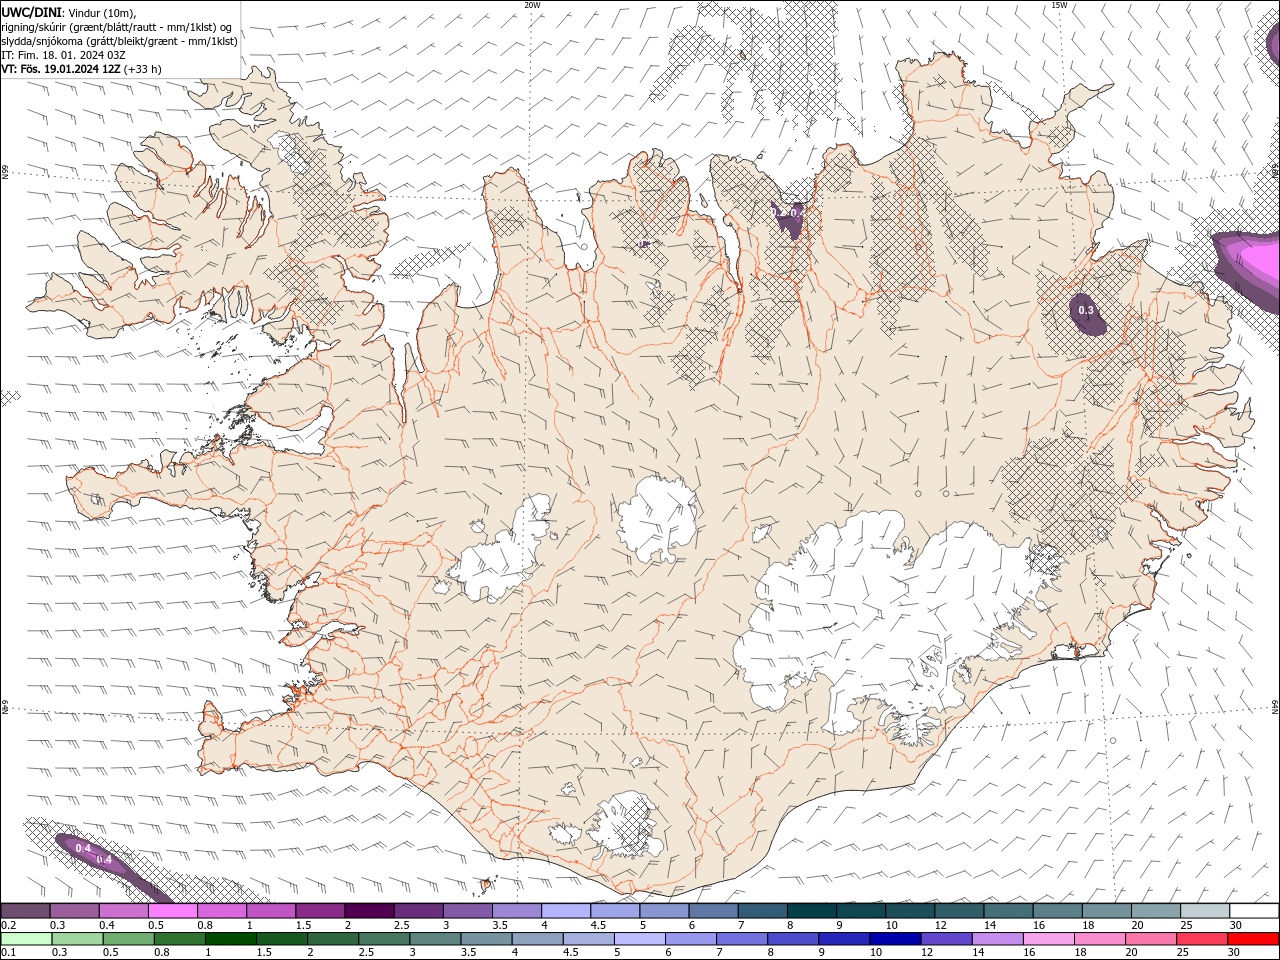
Task: Select the darkest purple snow swatch starting at 2
Action: coord(369,911)
